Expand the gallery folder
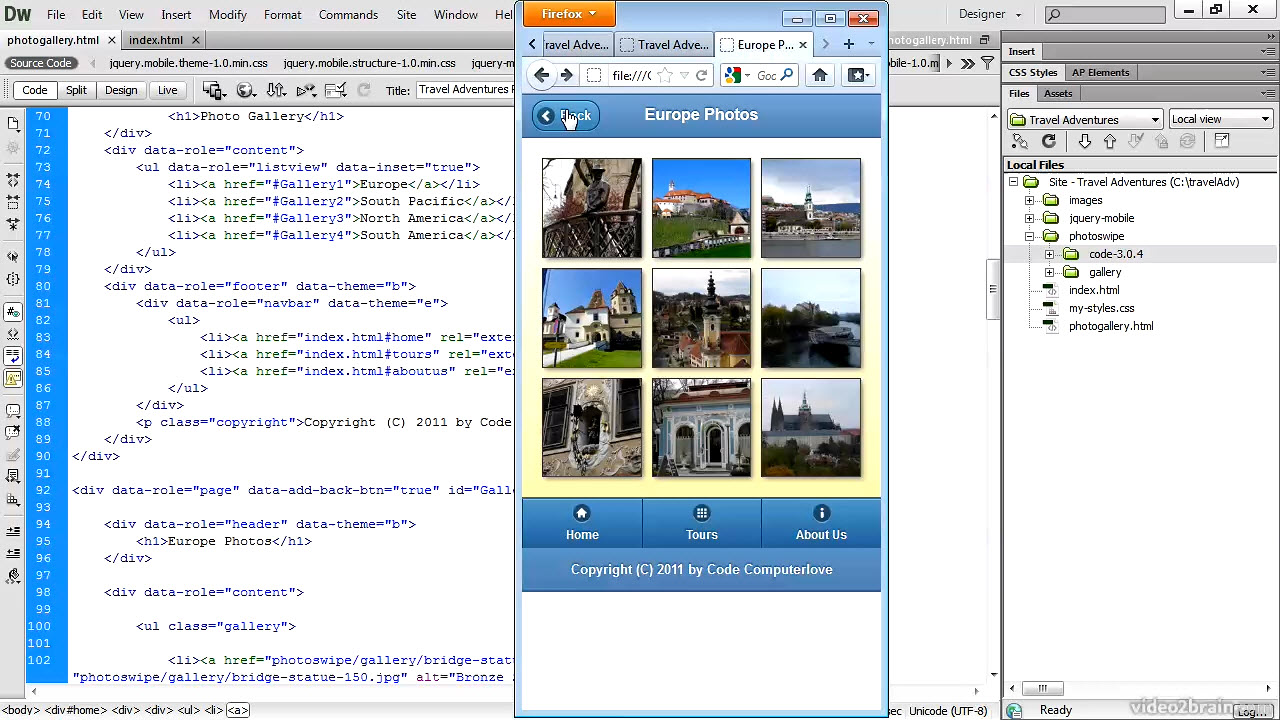Screen dimensions: 1280x720 pos(1049,272)
